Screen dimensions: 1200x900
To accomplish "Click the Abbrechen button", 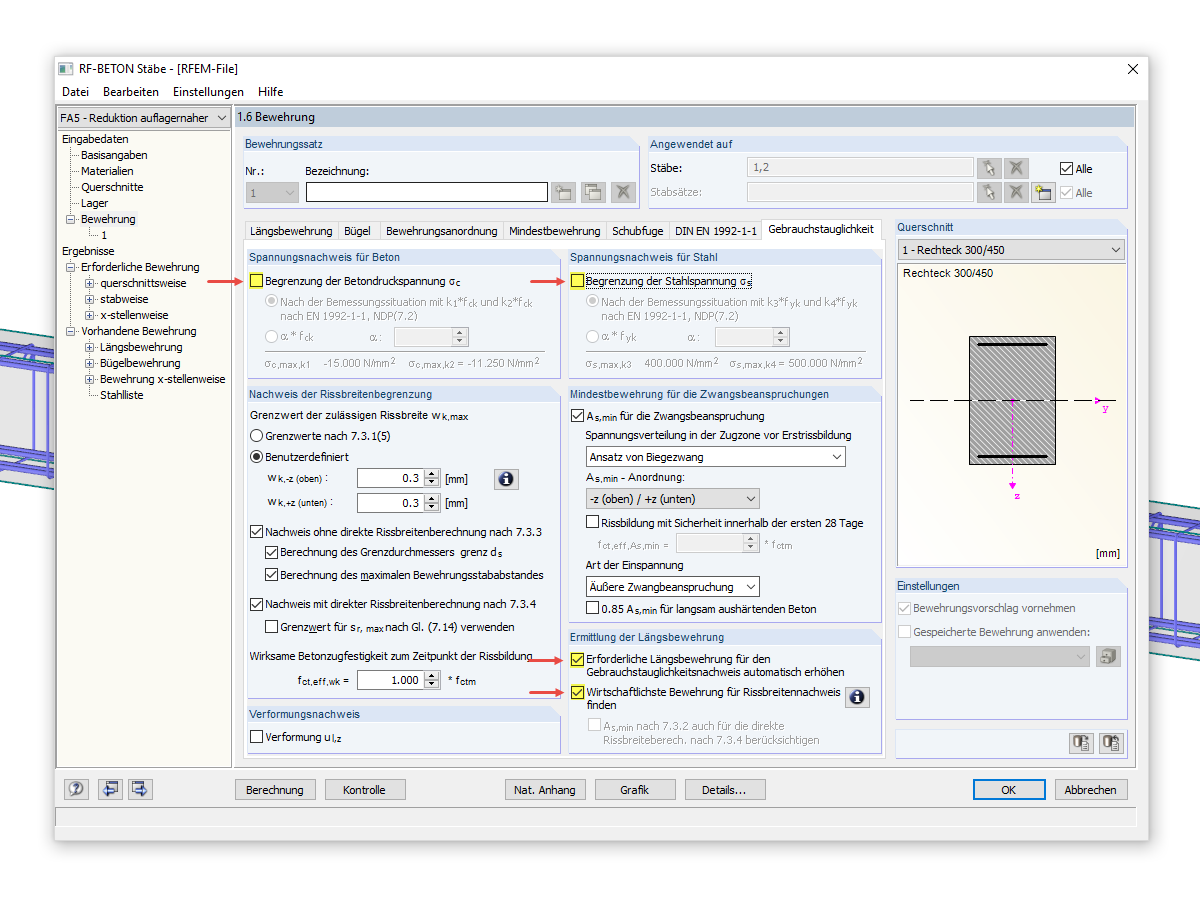I will tap(1091, 790).
